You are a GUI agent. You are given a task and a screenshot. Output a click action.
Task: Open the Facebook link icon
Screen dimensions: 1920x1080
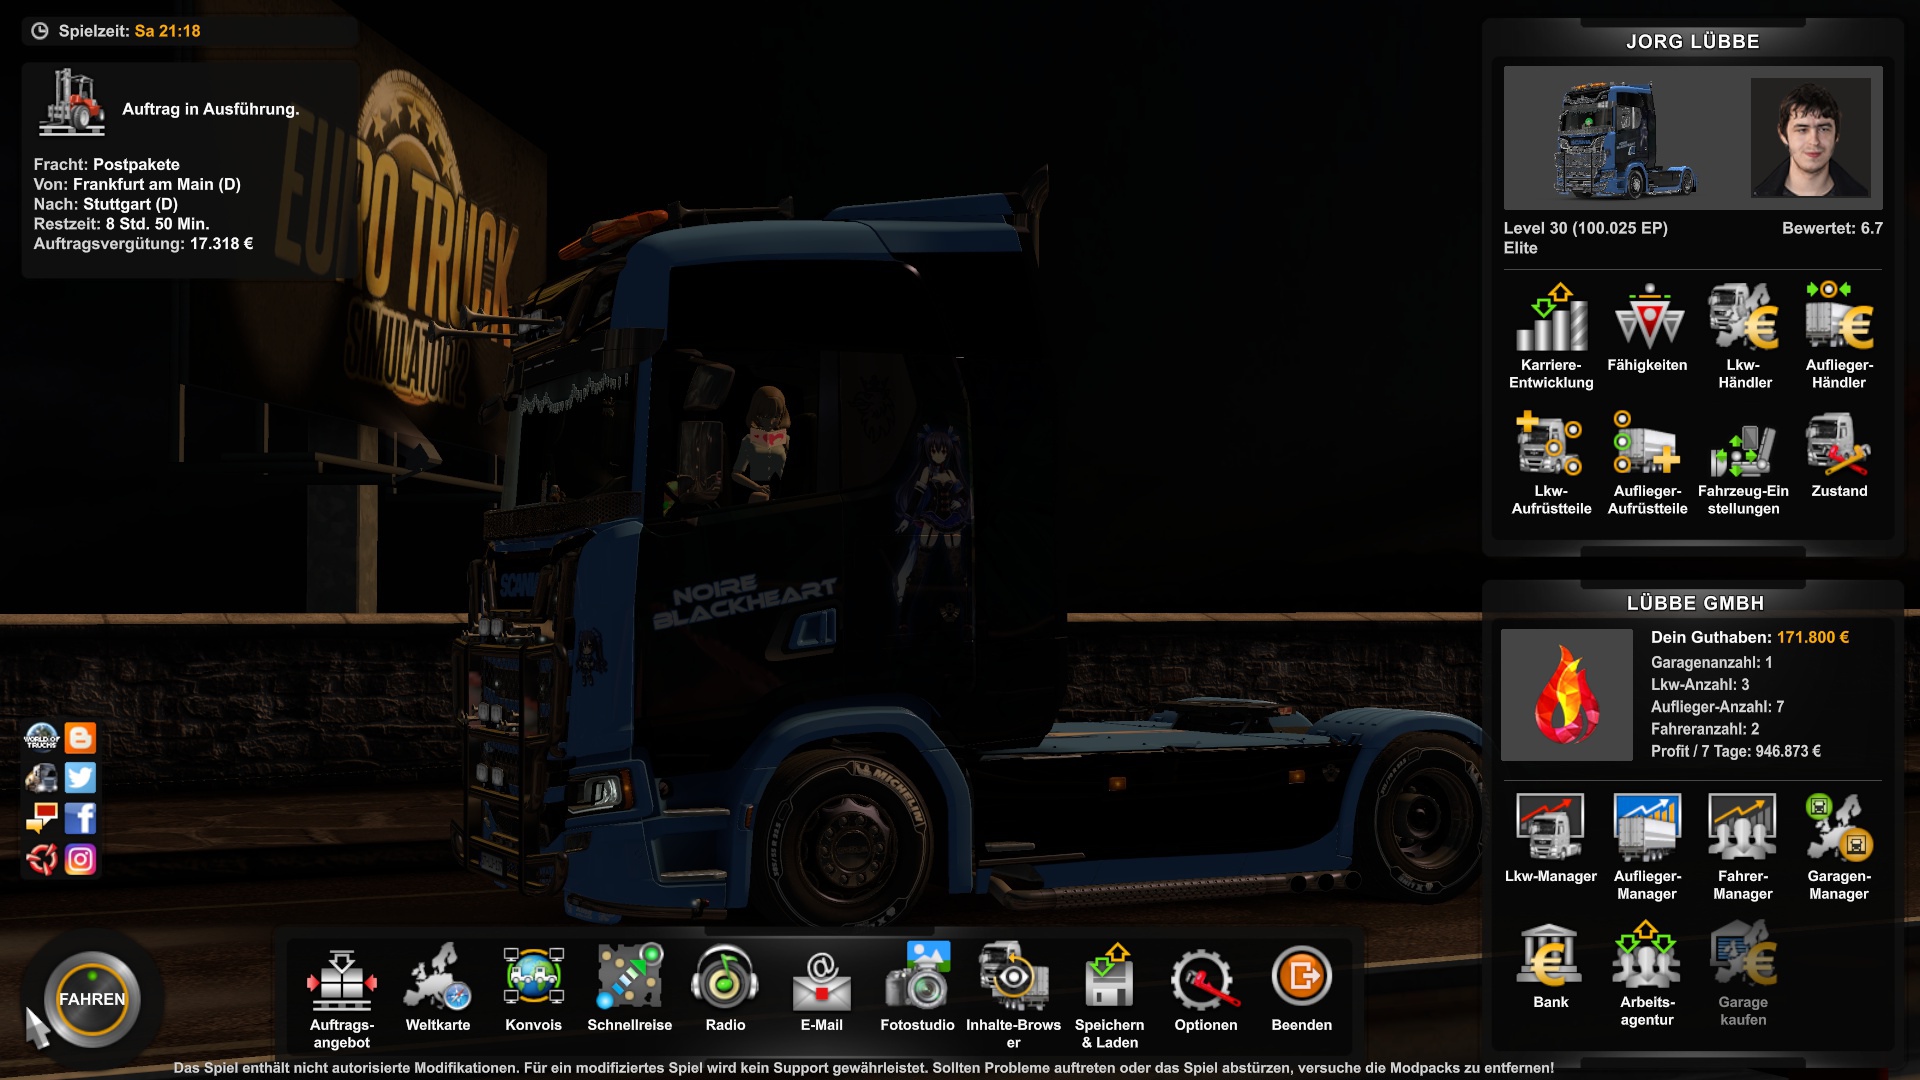(x=81, y=819)
